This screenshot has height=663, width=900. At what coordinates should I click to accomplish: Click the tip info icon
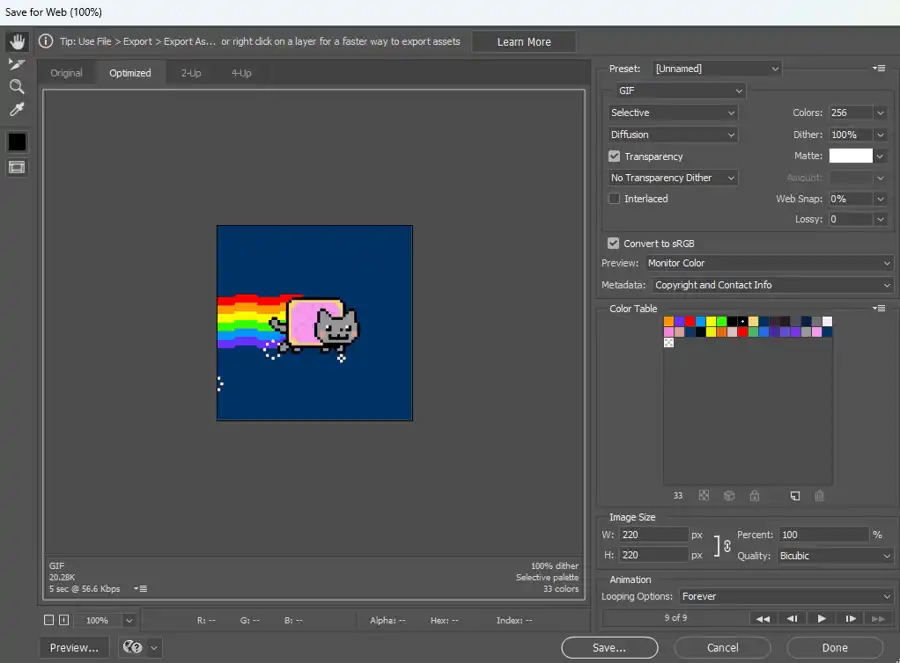pos(45,41)
